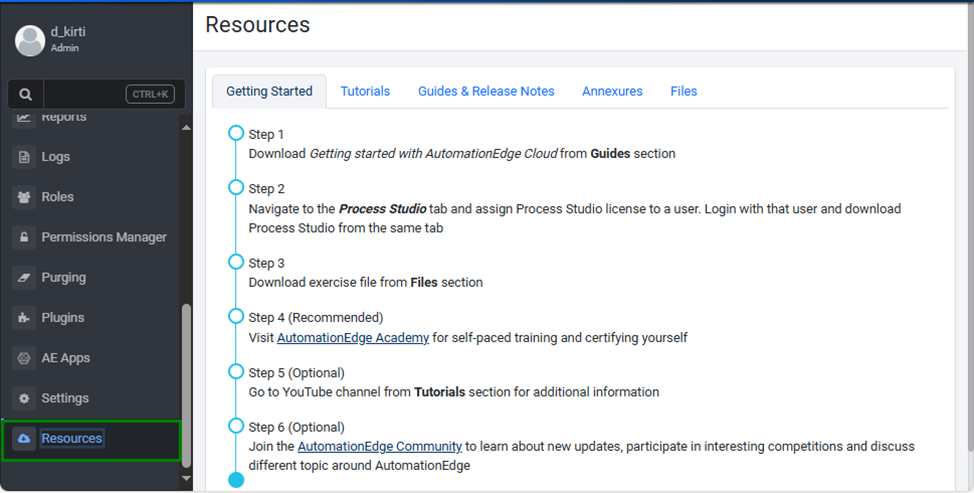This screenshot has height=493, width=974.
Task: Click the Plugins puzzle icon
Action: [24, 318]
